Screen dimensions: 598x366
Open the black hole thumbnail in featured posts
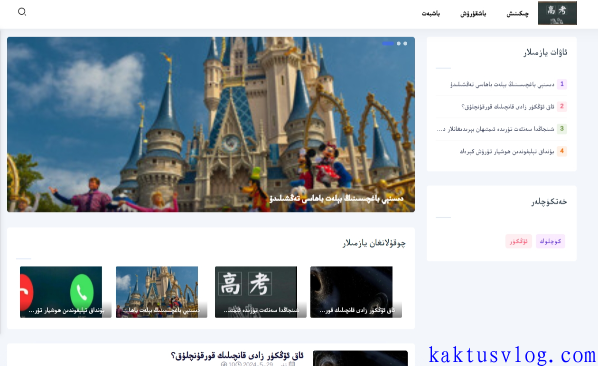356,292
